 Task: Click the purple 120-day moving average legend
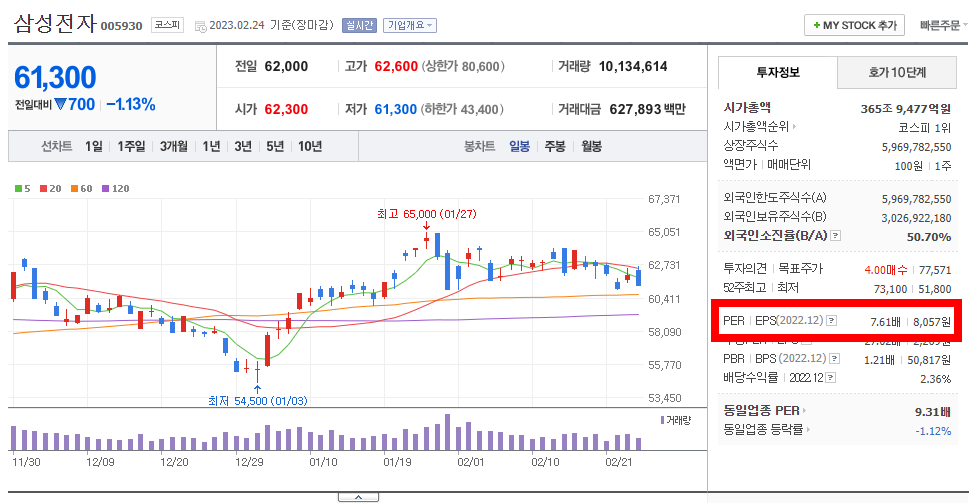pyautogui.click(x=115, y=188)
